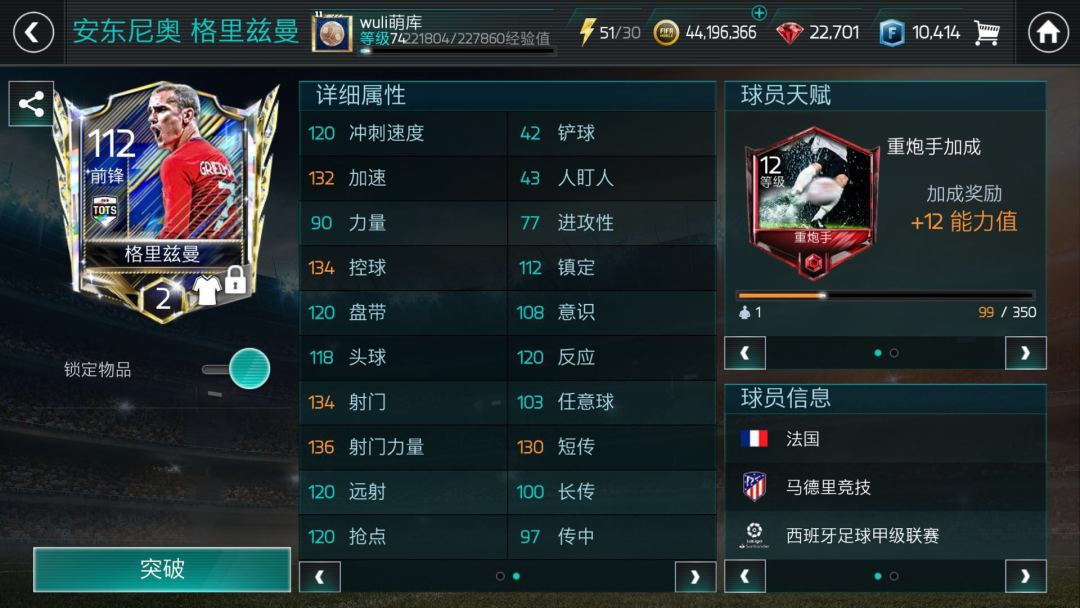This screenshot has width=1080, height=608.
Task: Open the shopping cart store icon
Action: point(987,32)
